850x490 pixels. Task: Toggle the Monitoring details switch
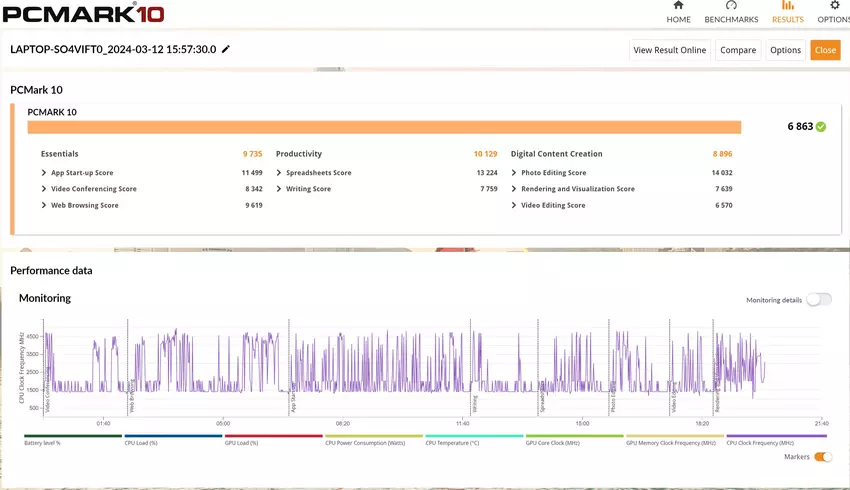[818, 299]
